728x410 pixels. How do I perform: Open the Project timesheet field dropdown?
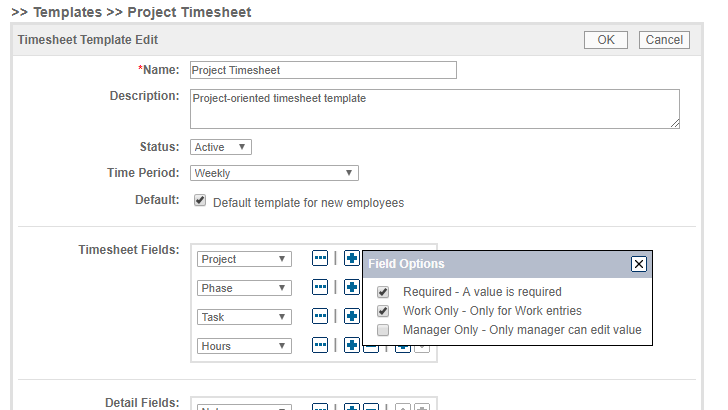(x=244, y=259)
